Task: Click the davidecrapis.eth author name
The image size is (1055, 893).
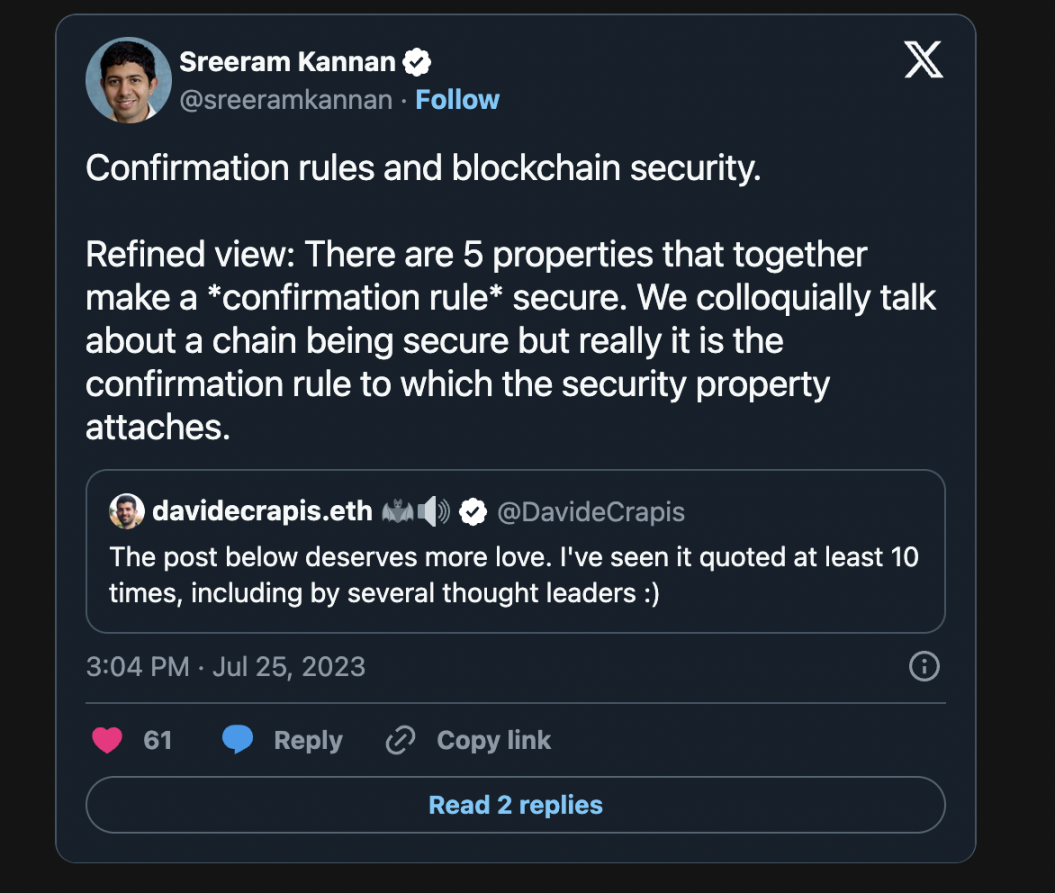Action: [x=262, y=512]
